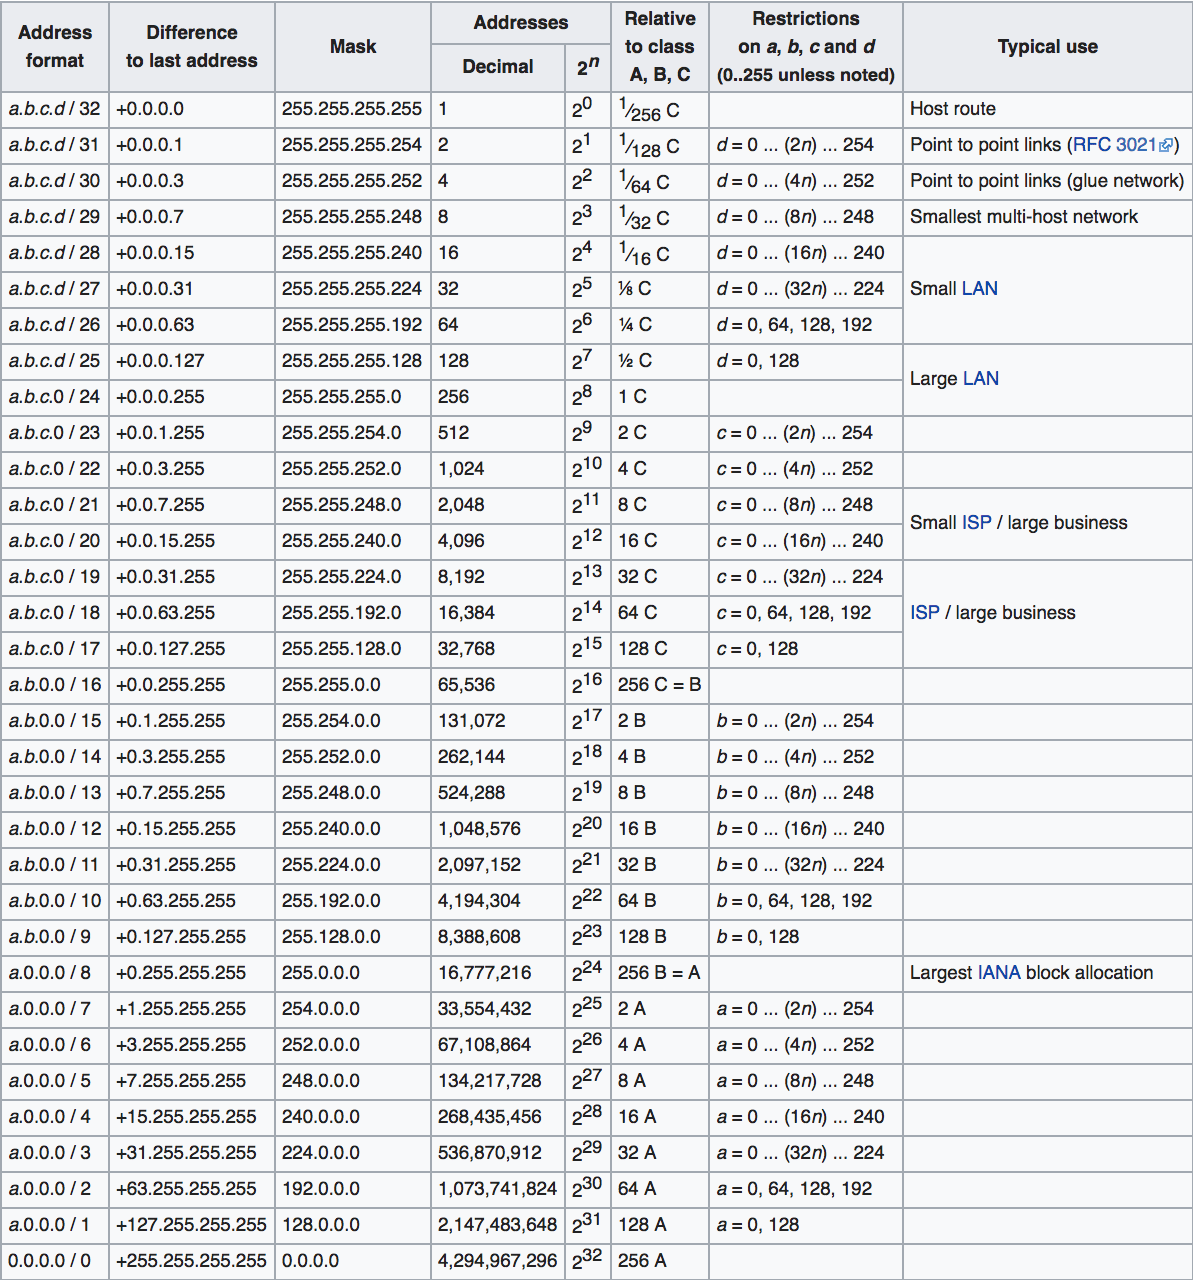Click difference +255.255.255.255
The width and height of the screenshot is (1193, 1280).
click(192, 1261)
